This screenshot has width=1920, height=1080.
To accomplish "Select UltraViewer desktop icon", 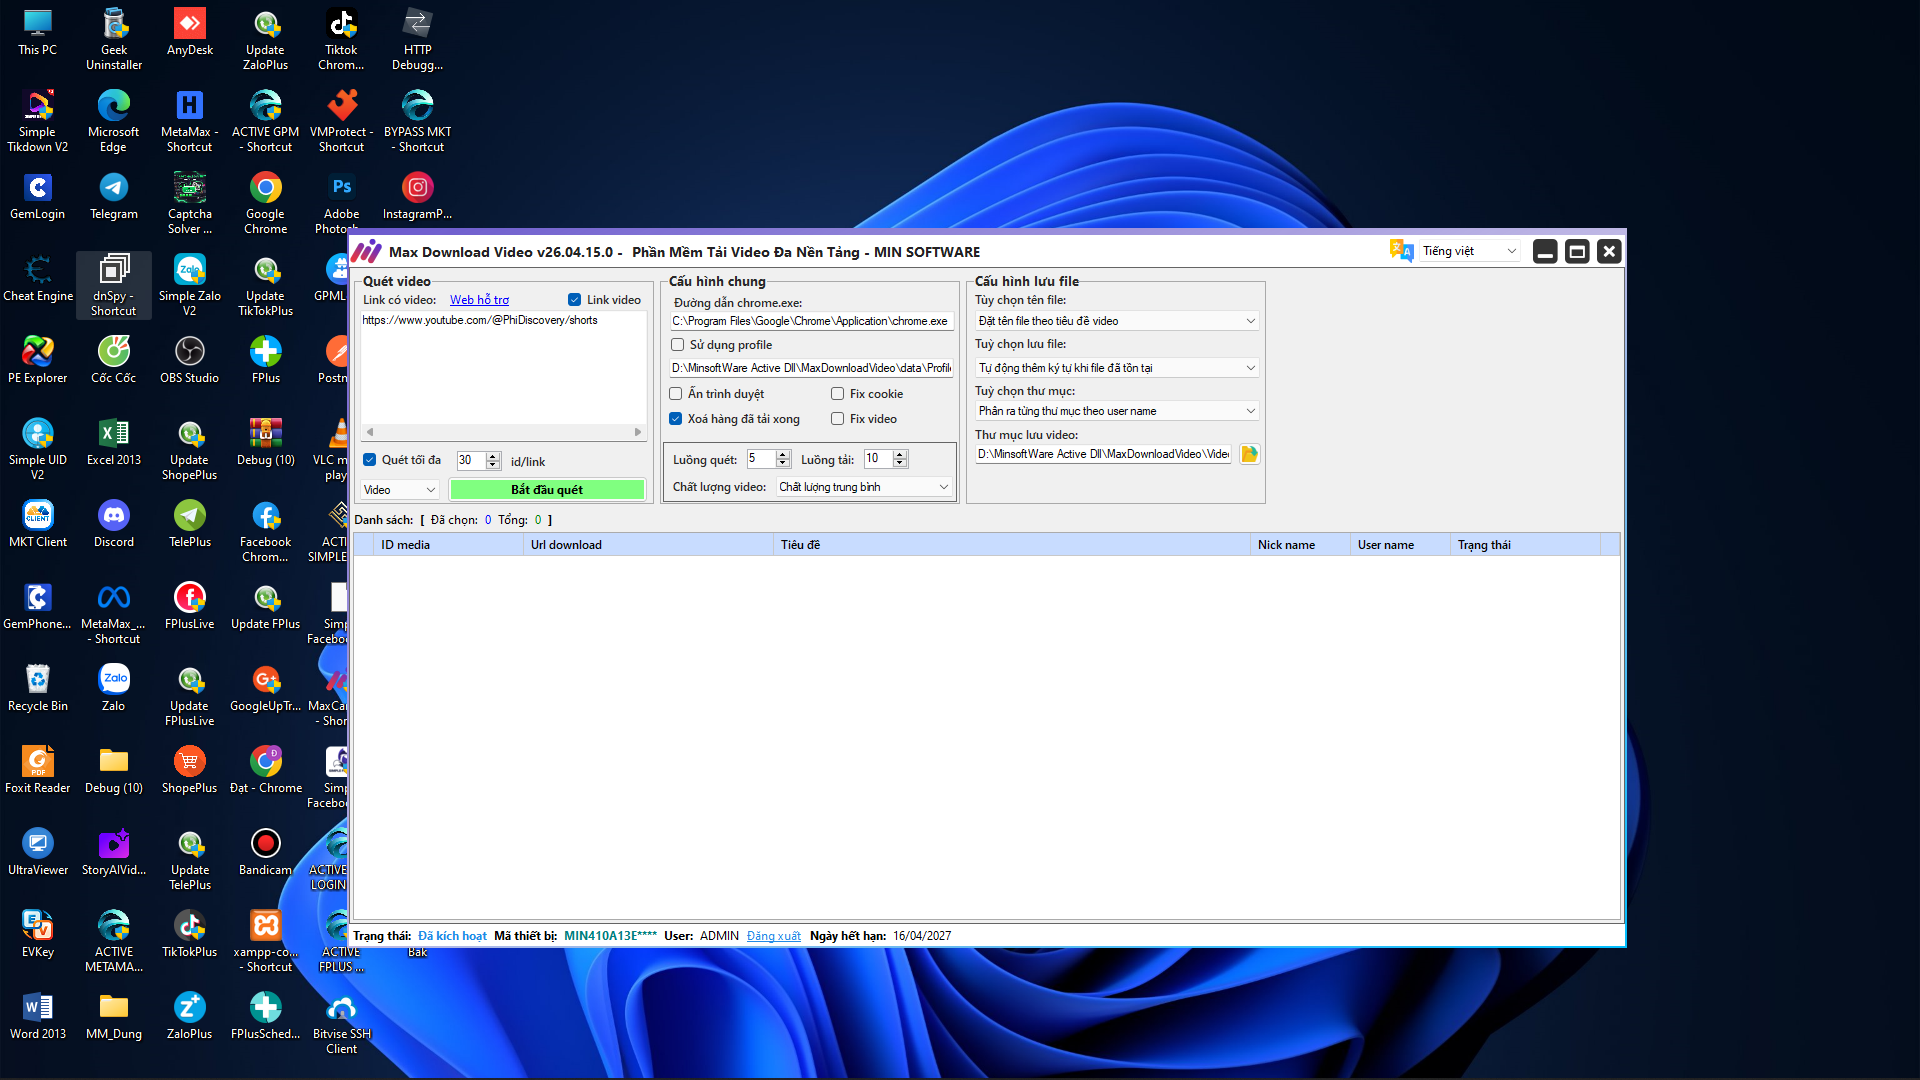I will (x=38, y=853).
